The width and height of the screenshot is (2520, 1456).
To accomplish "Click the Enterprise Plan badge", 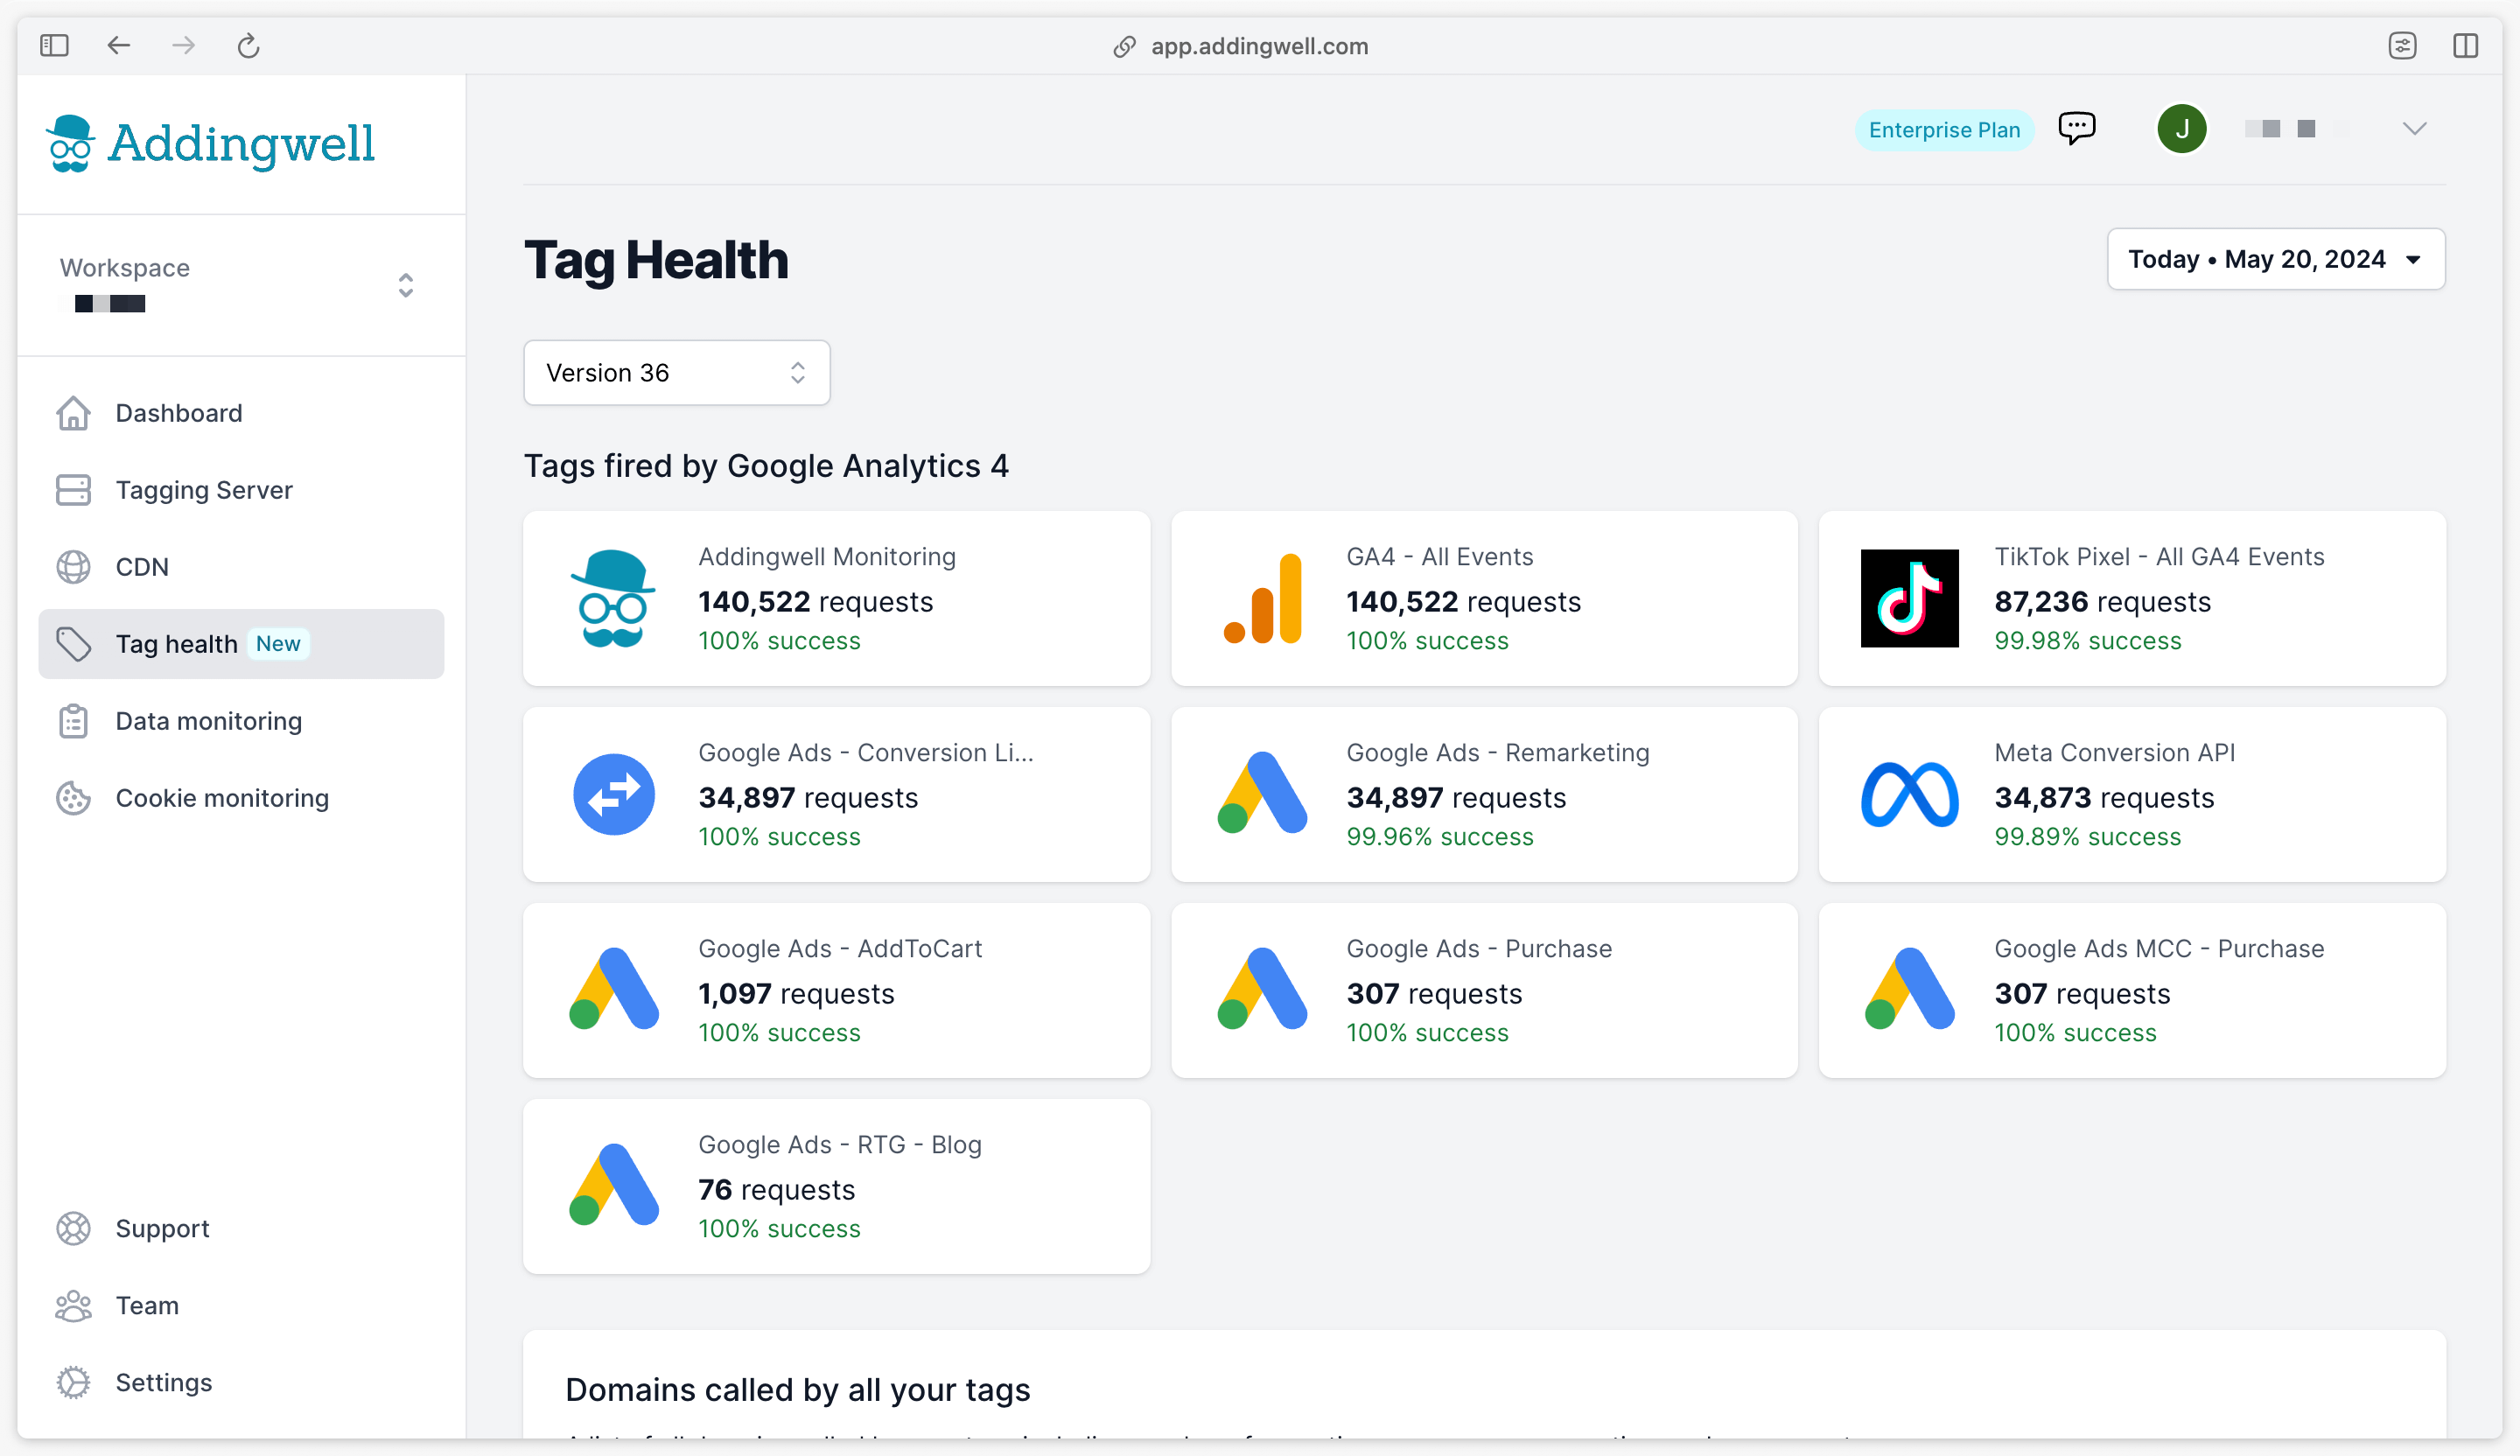I will point(1944,130).
